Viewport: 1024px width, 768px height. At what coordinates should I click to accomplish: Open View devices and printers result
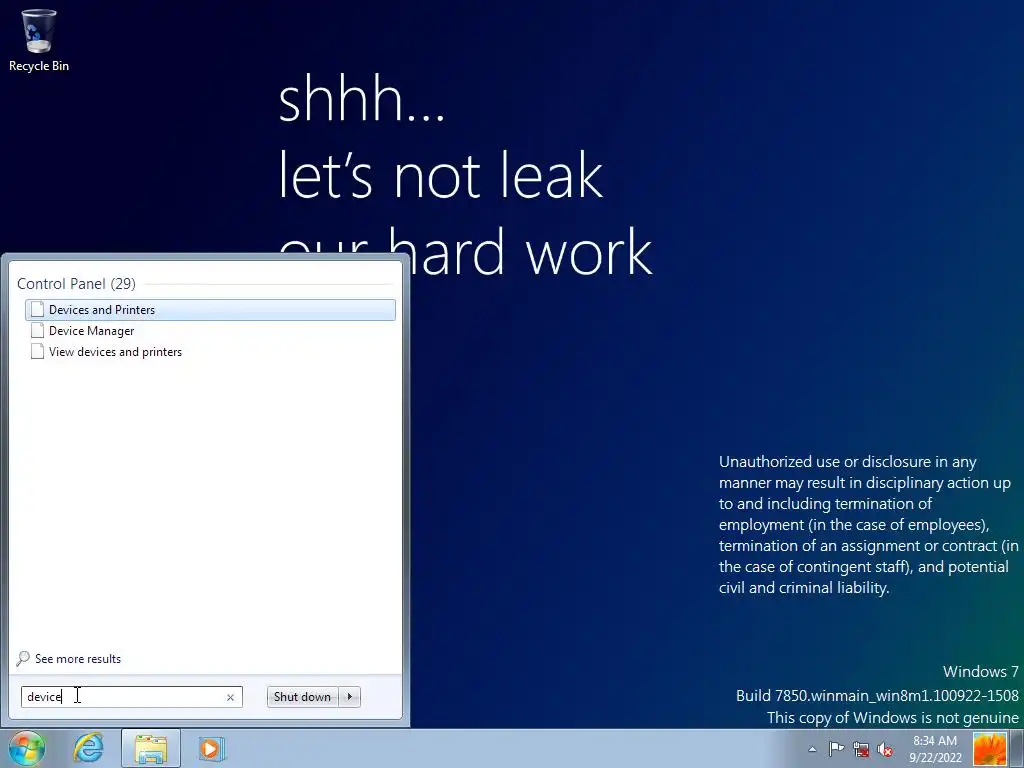210,351
